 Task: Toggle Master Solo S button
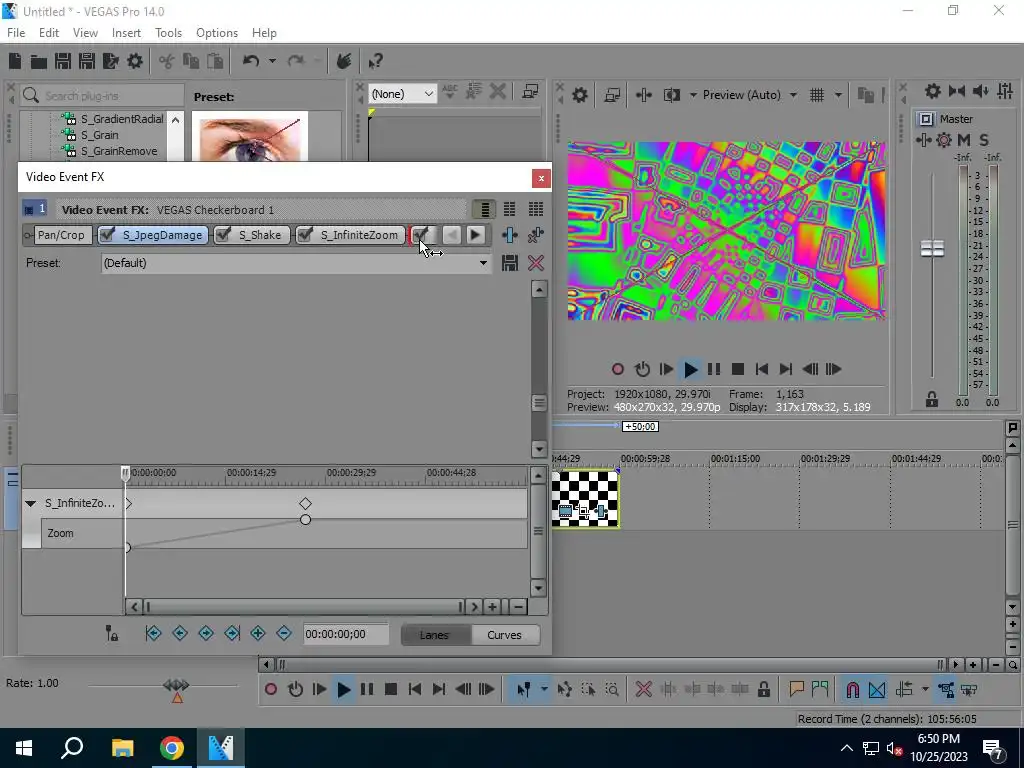tap(984, 140)
